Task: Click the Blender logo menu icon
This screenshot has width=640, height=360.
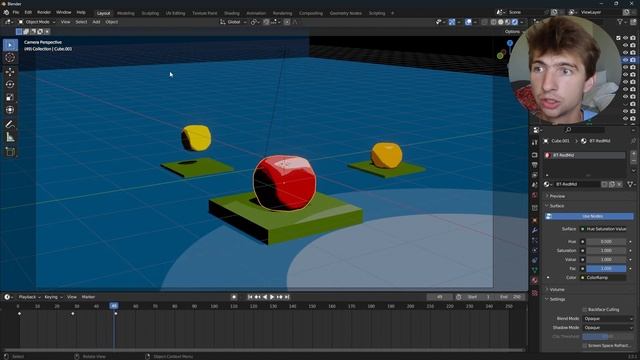Action: point(6,13)
